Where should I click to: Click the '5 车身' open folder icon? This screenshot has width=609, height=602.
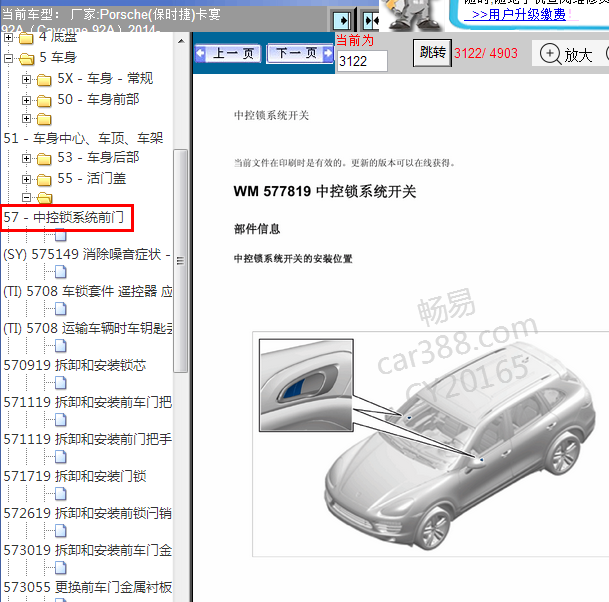(x=26, y=59)
